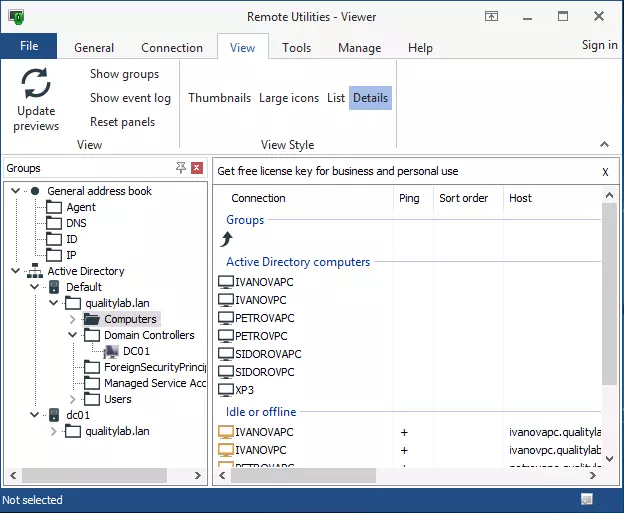Click the status bar icon at bottom right
The width and height of the screenshot is (624, 513).
pos(587,499)
